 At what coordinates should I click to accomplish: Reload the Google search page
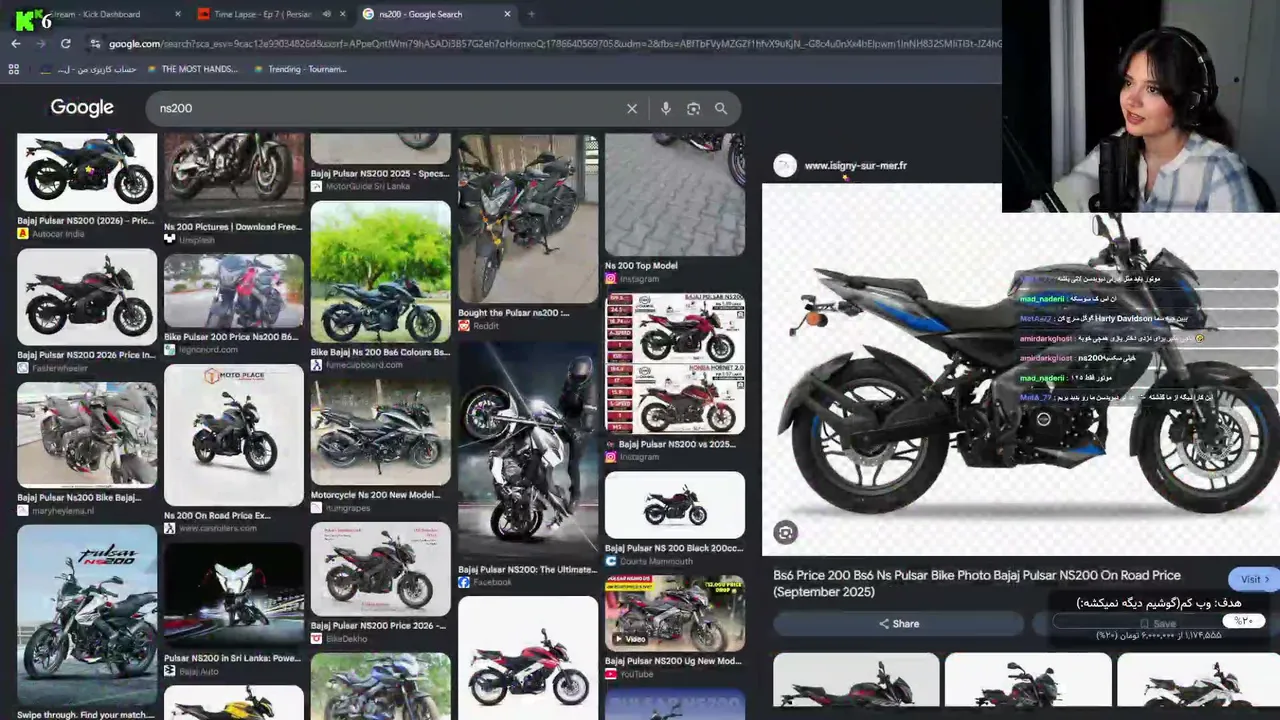[x=65, y=44]
